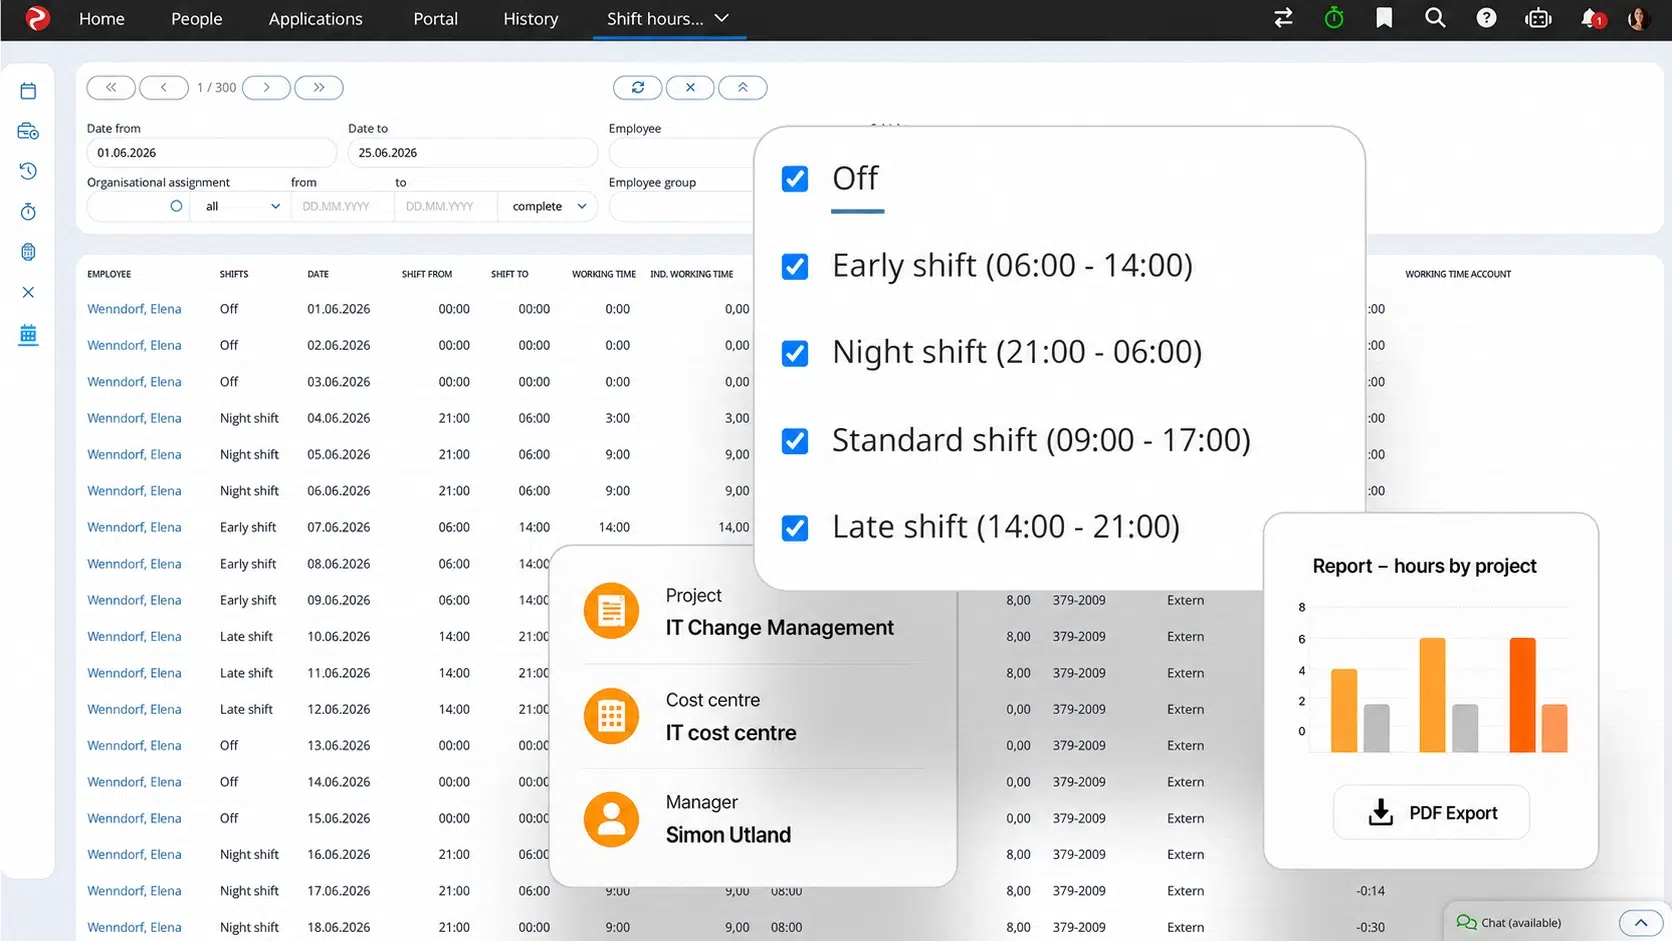Open the bookmark icon in header

pos(1384,18)
